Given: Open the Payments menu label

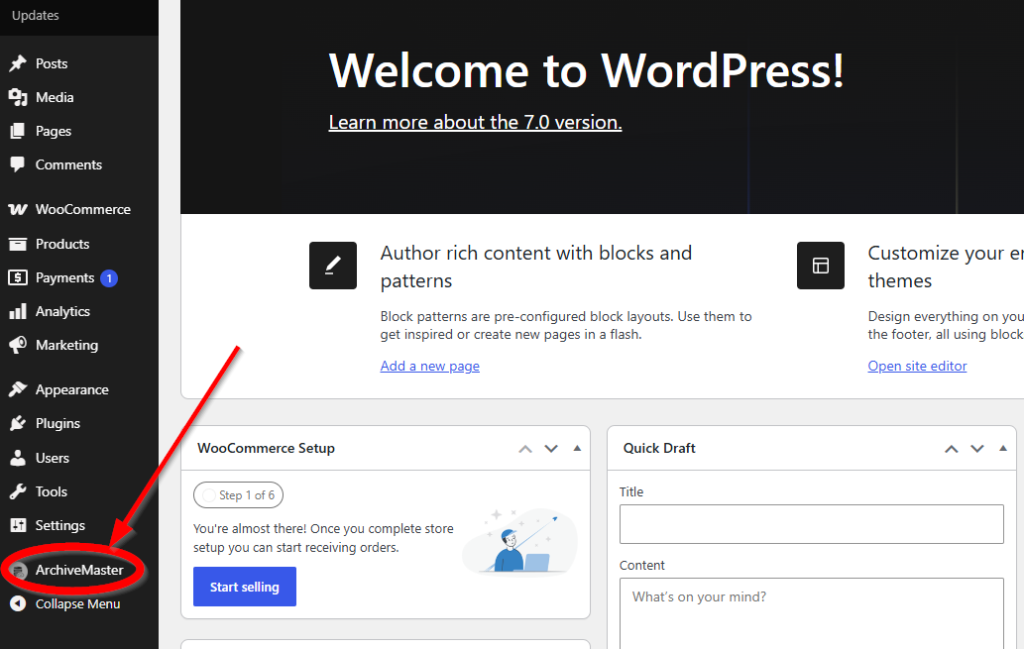Looking at the screenshot, I should [65, 277].
